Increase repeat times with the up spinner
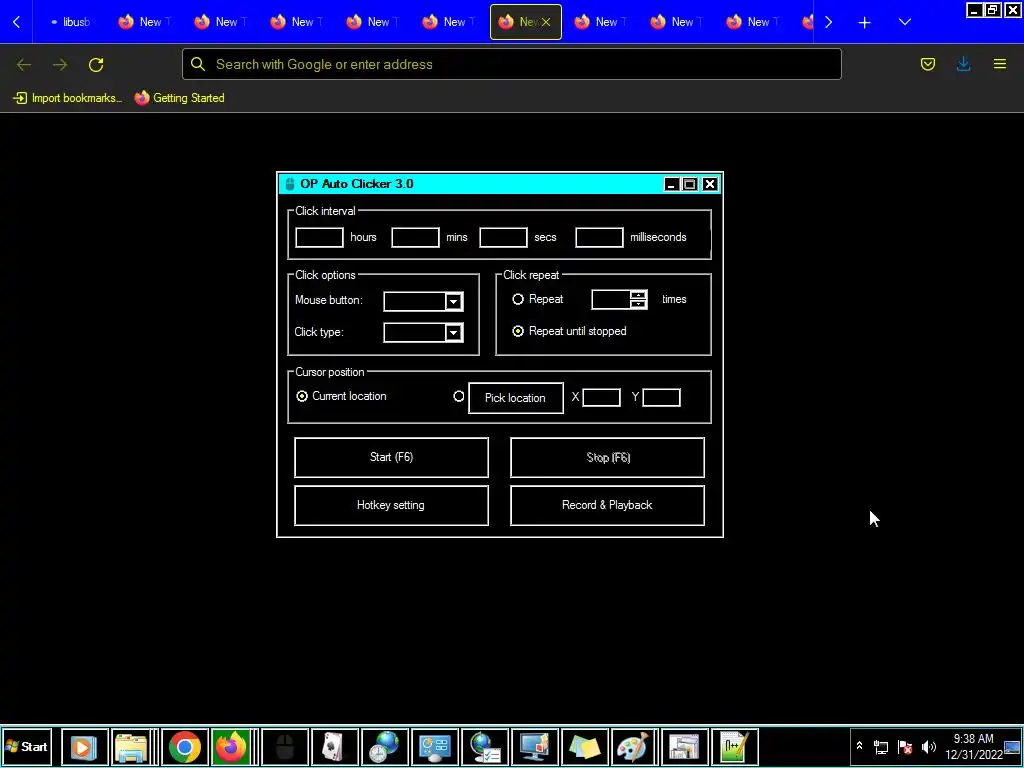This screenshot has height=768, width=1024. click(x=638, y=295)
